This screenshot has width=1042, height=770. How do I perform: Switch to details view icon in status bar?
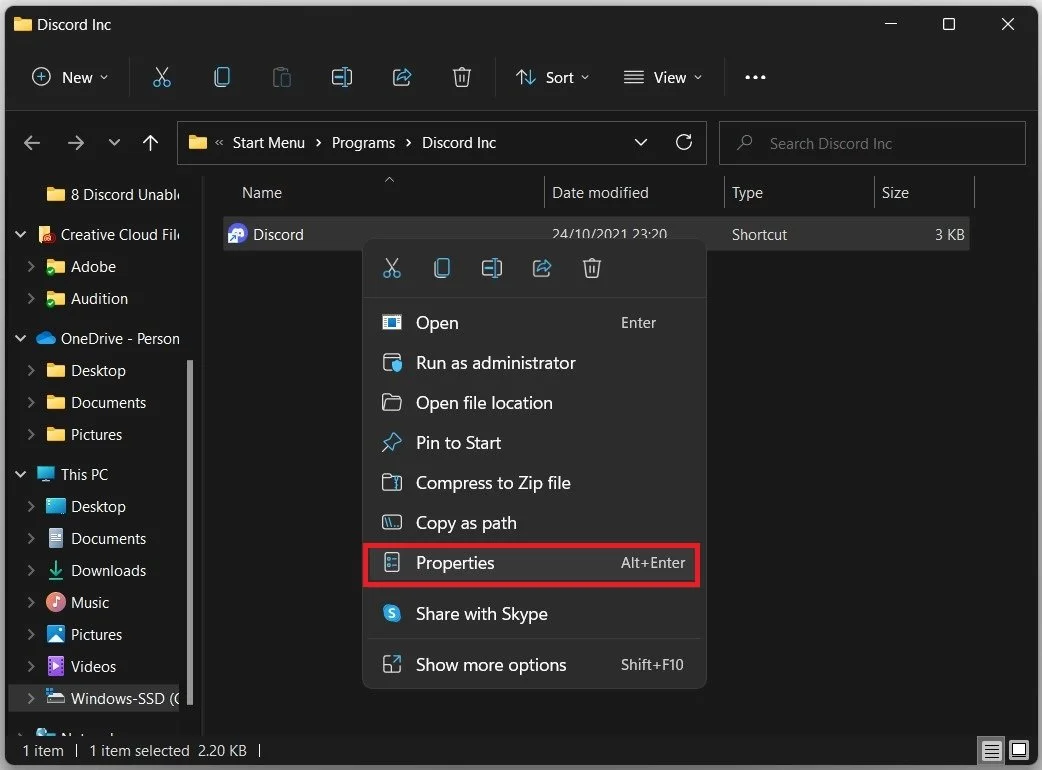(991, 751)
